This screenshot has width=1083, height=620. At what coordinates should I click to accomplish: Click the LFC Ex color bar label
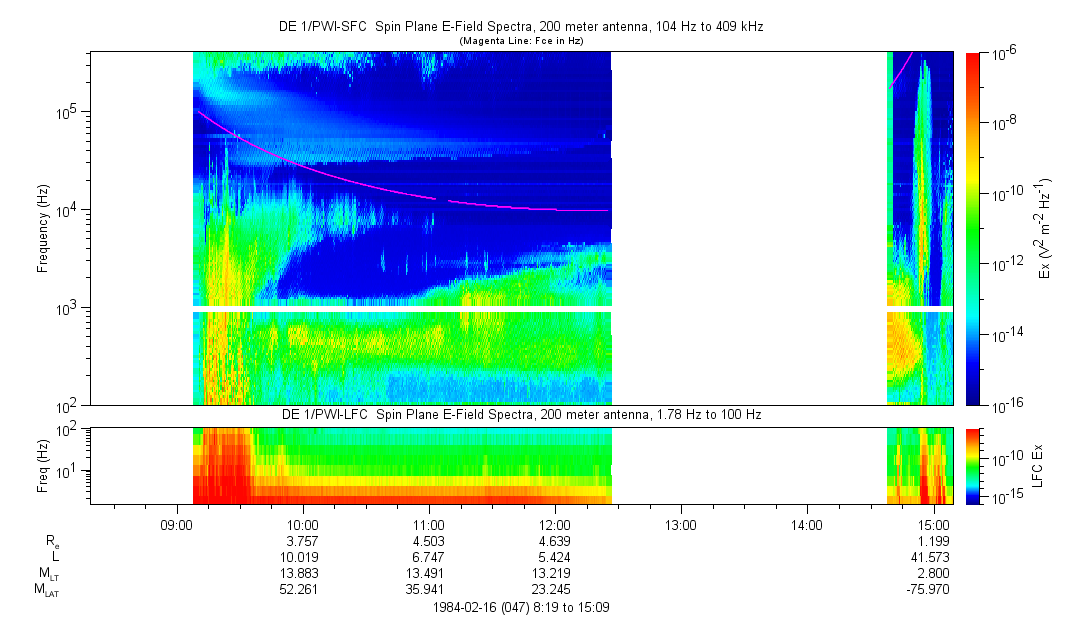tap(1040, 465)
